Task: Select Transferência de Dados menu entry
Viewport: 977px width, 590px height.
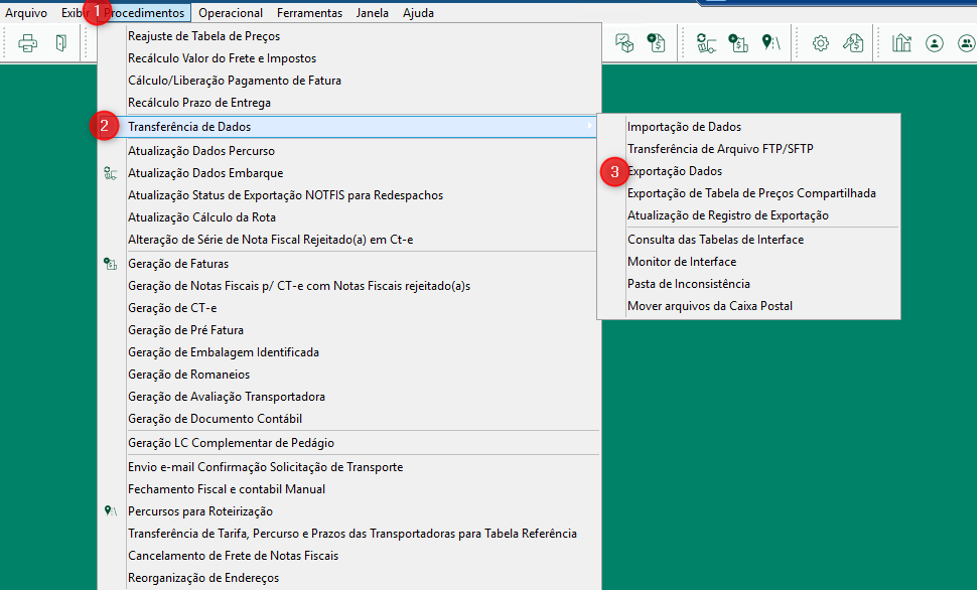Action: pyautogui.click(x=349, y=126)
